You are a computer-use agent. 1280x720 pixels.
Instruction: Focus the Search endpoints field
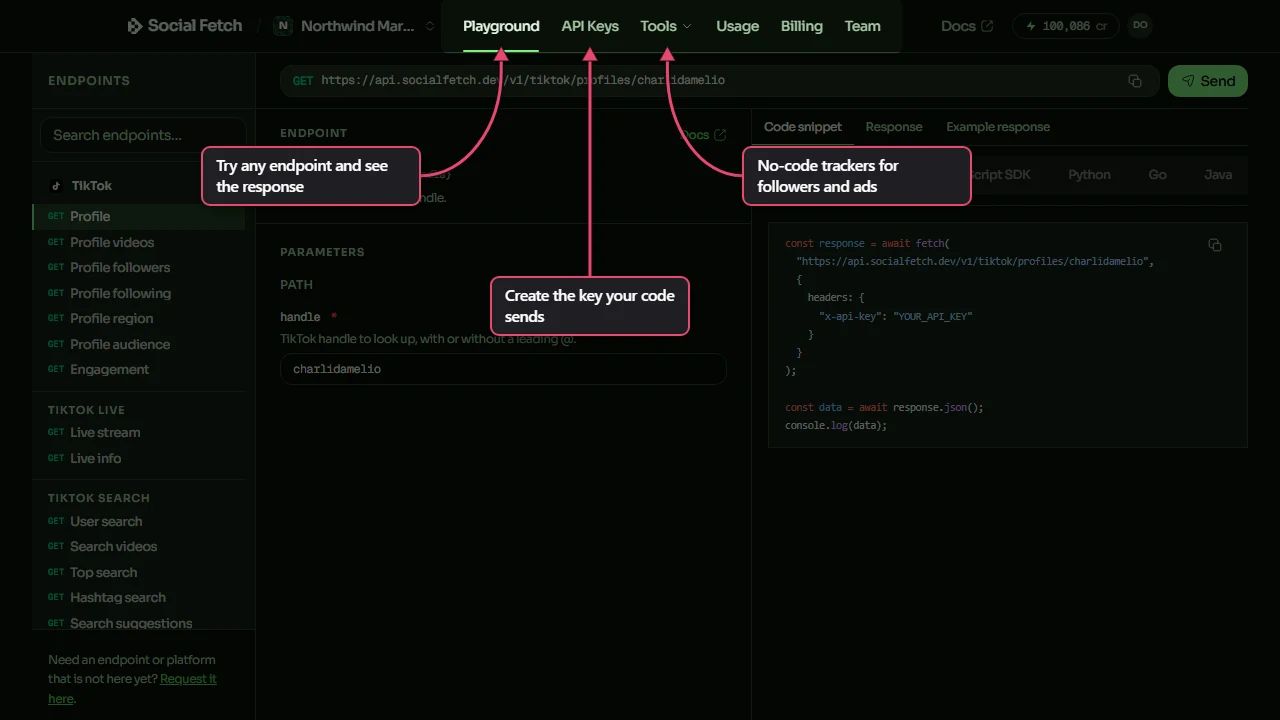(143, 135)
